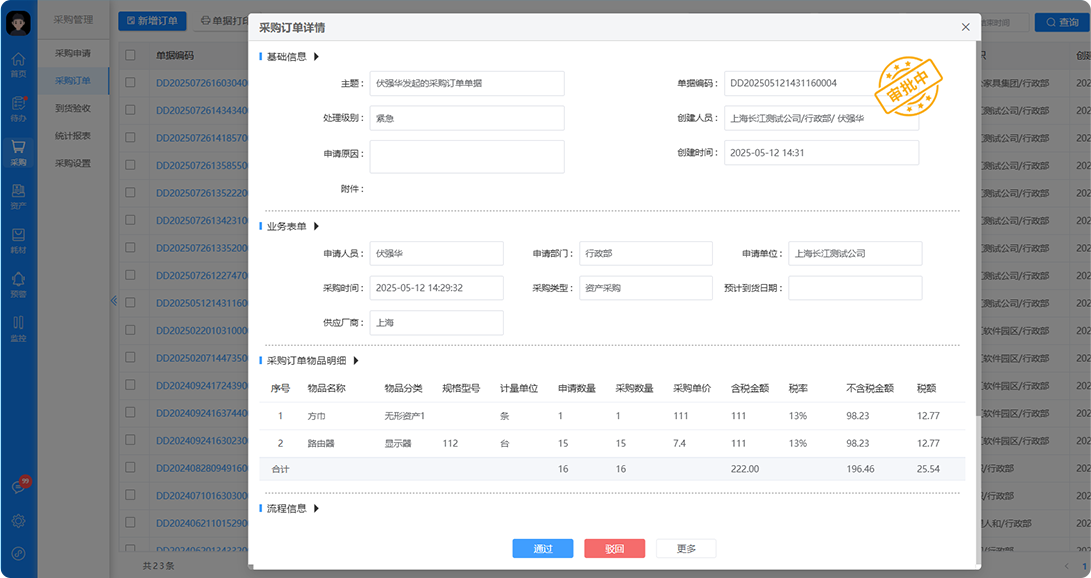Expand the 流程信息 section arrow
Image resolution: width=1091 pixels, height=578 pixels.
coord(317,509)
